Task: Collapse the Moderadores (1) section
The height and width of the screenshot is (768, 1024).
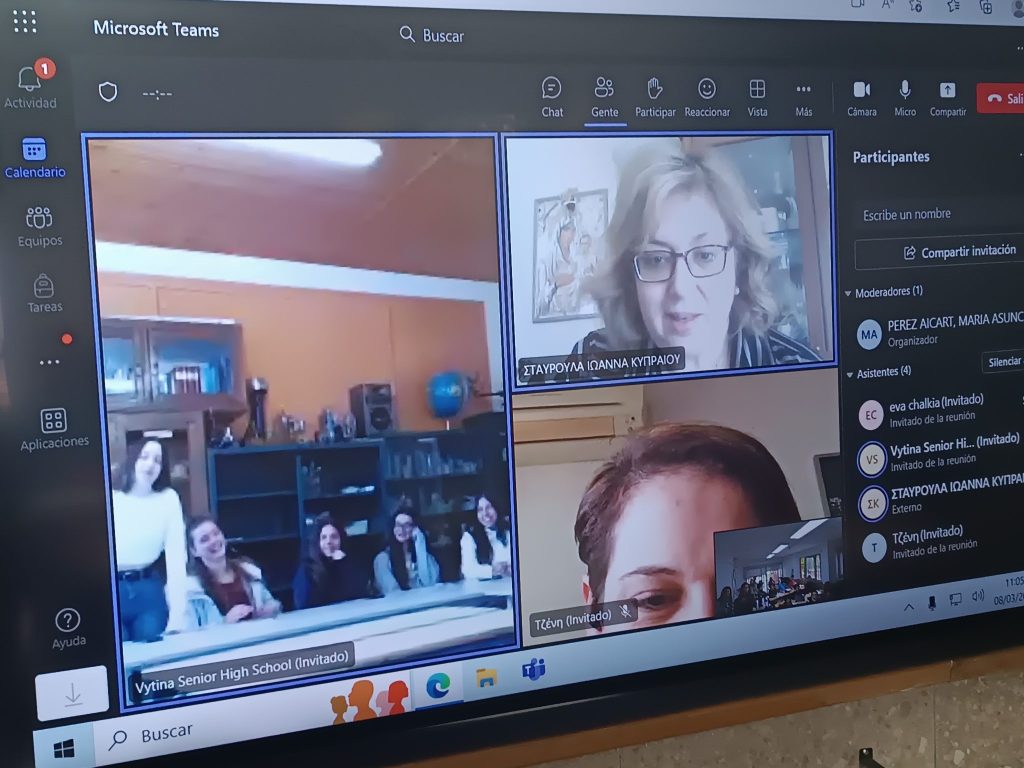Action: pyautogui.click(x=849, y=293)
